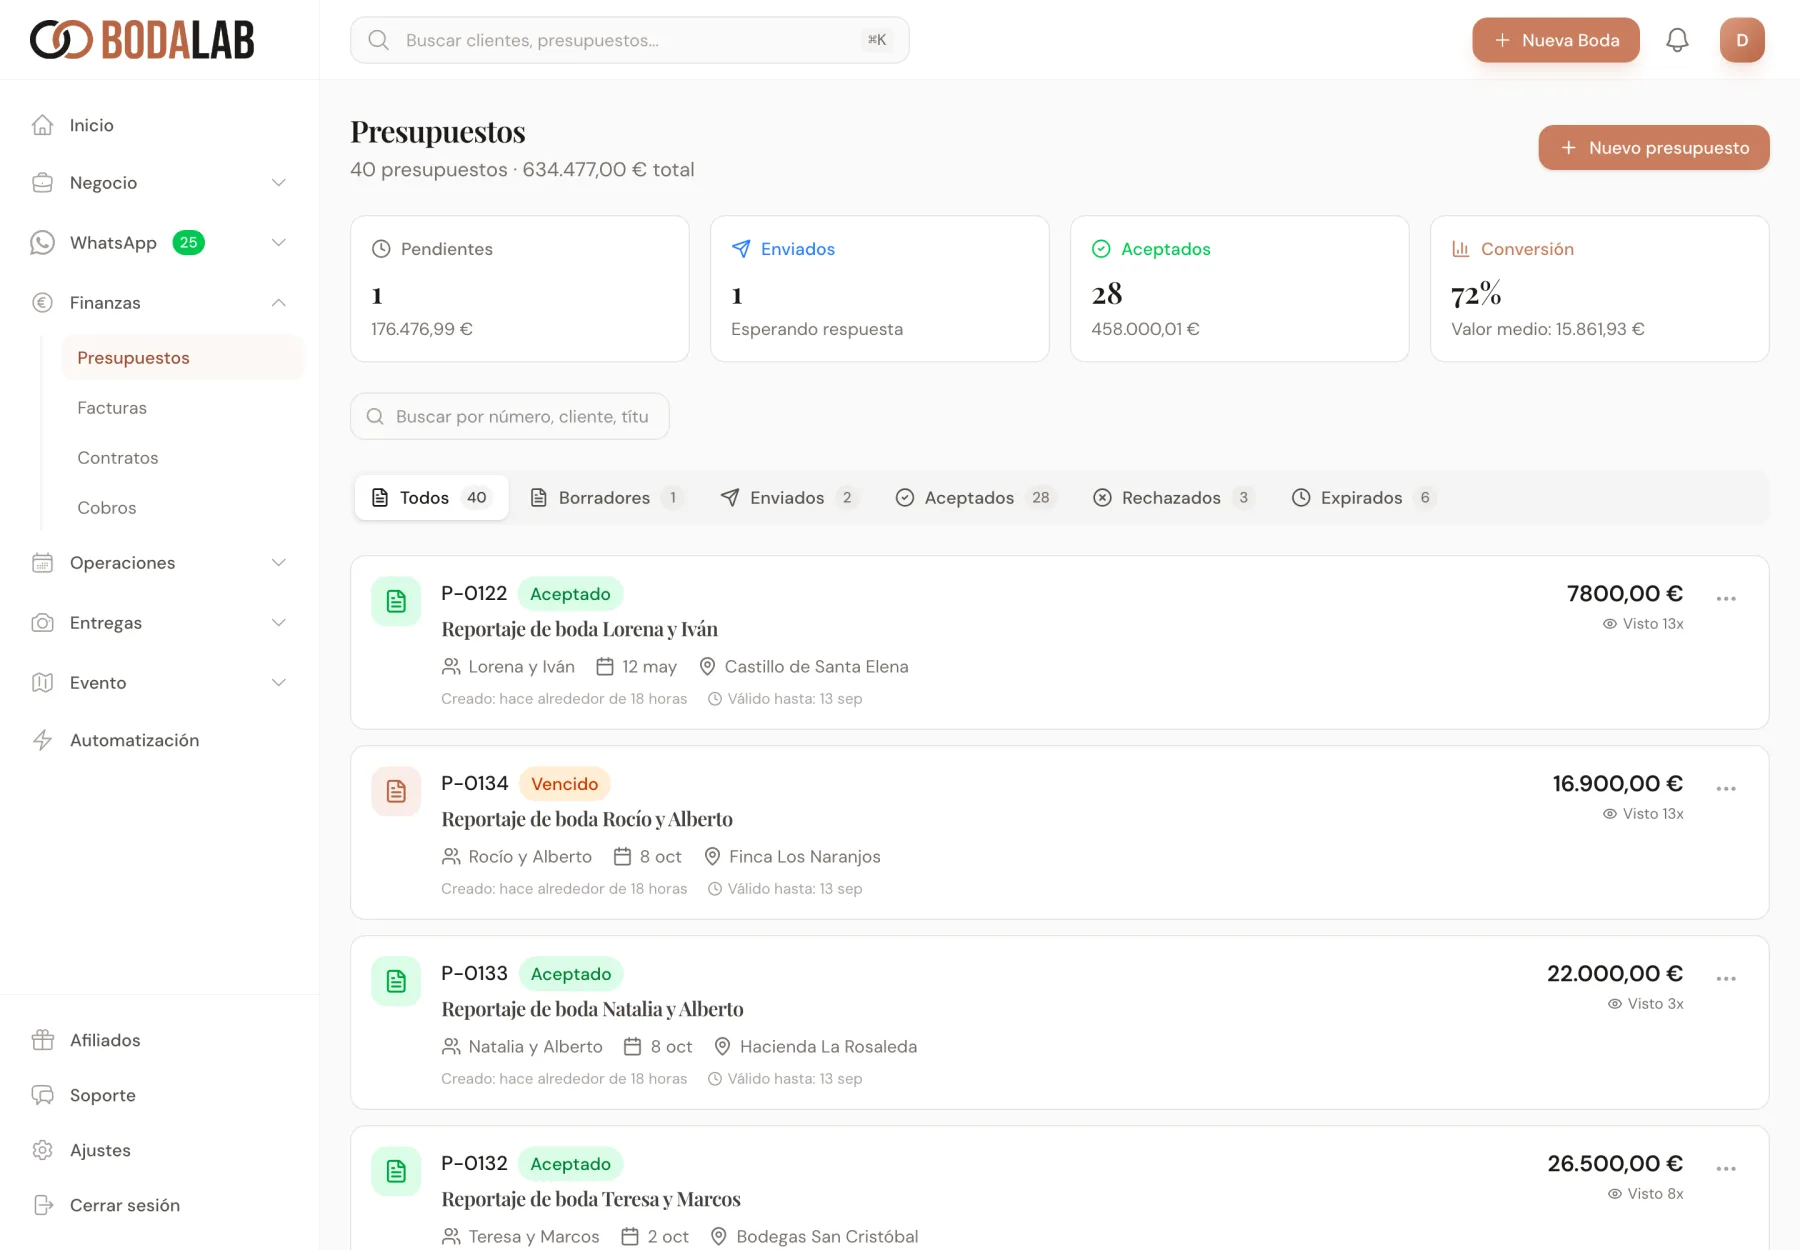Click the Soporte chat icon
This screenshot has height=1250, width=1800.
pos(42,1095)
